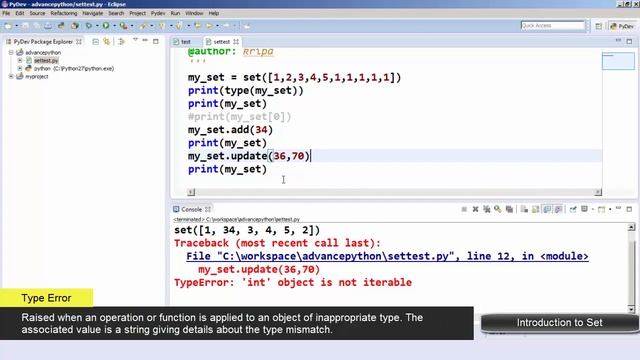Open the Help menu
640x360 pixels.
click(x=214, y=13)
